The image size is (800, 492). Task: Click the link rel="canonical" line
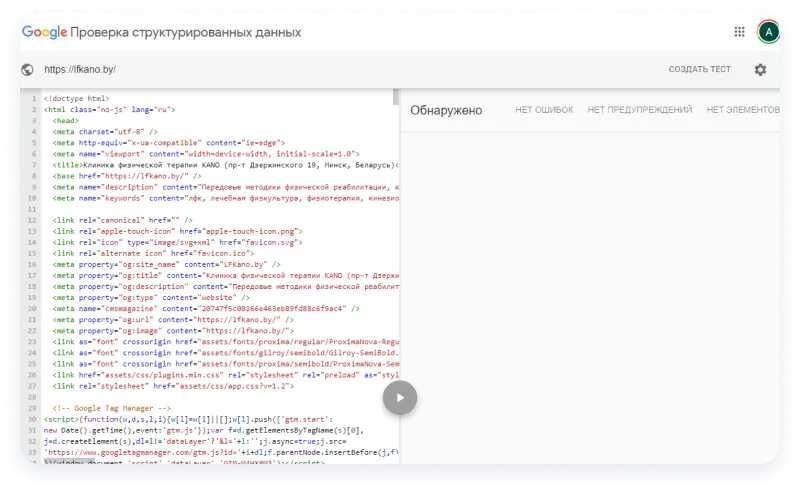click(x=122, y=220)
